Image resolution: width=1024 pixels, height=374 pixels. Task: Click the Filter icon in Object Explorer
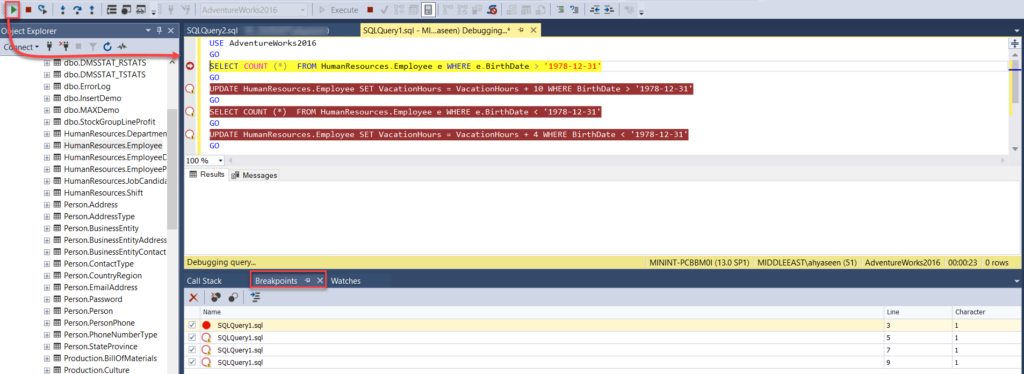93,47
